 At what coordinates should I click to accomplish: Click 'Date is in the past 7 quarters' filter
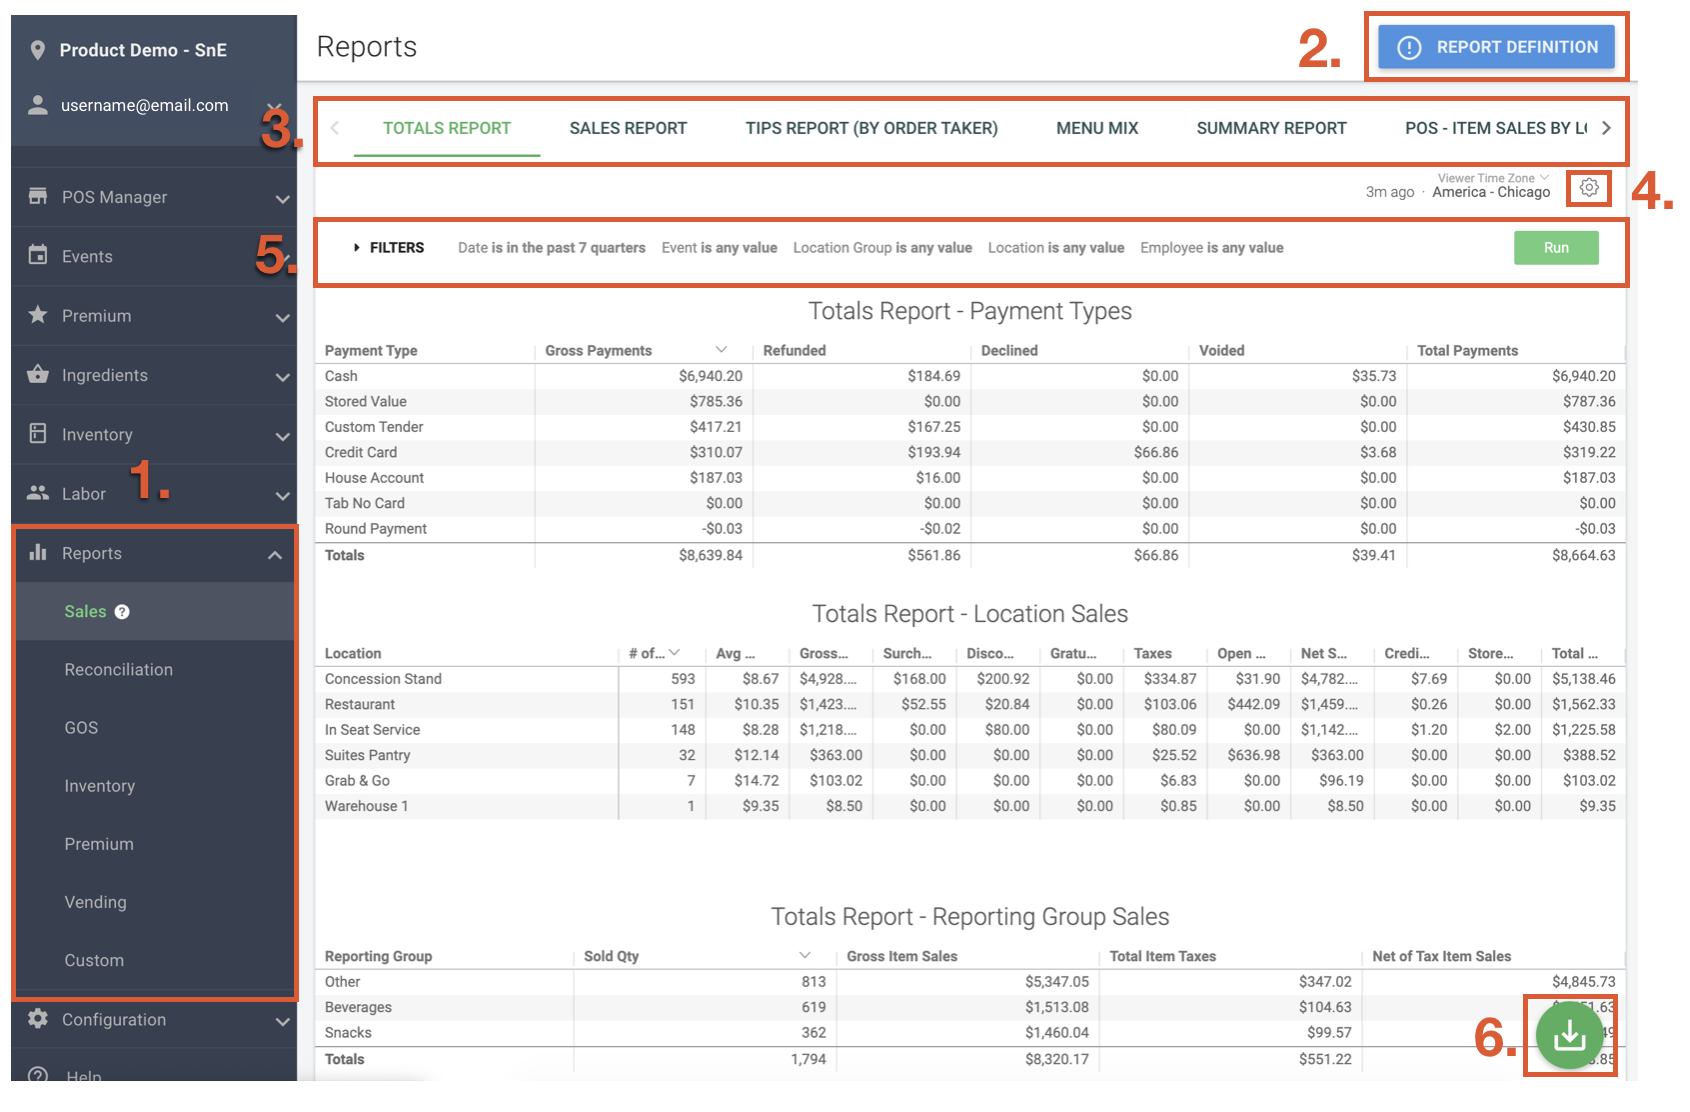coord(551,248)
